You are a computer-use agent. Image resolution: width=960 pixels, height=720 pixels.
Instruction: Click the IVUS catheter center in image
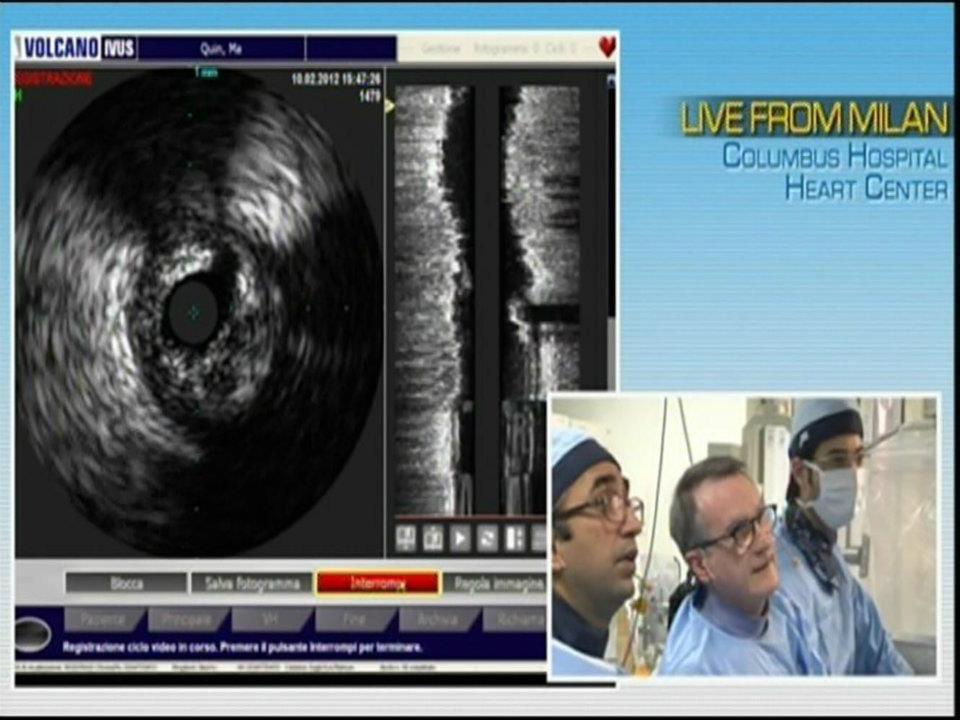pyautogui.click(x=192, y=311)
